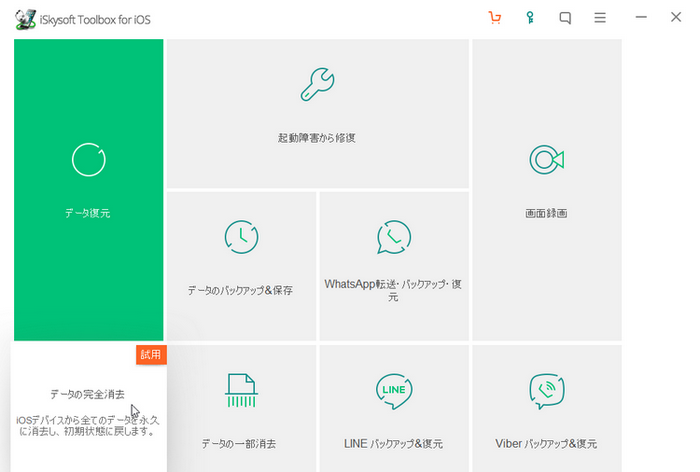Click the screen recorder camera icon
Screen dimensions: 700x472
tap(547, 160)
